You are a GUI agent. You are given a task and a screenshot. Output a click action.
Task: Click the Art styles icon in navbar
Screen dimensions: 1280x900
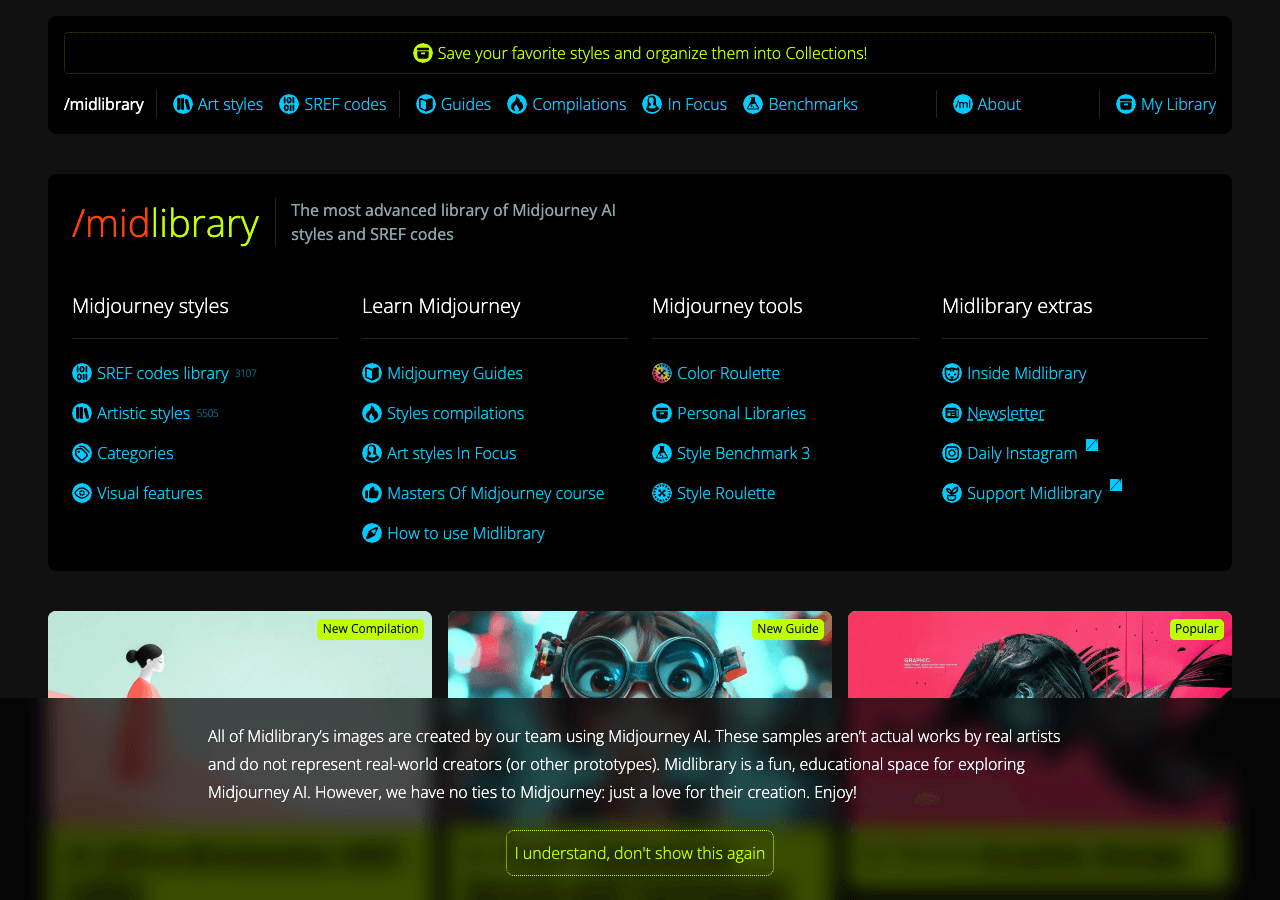tap(183, 104)
